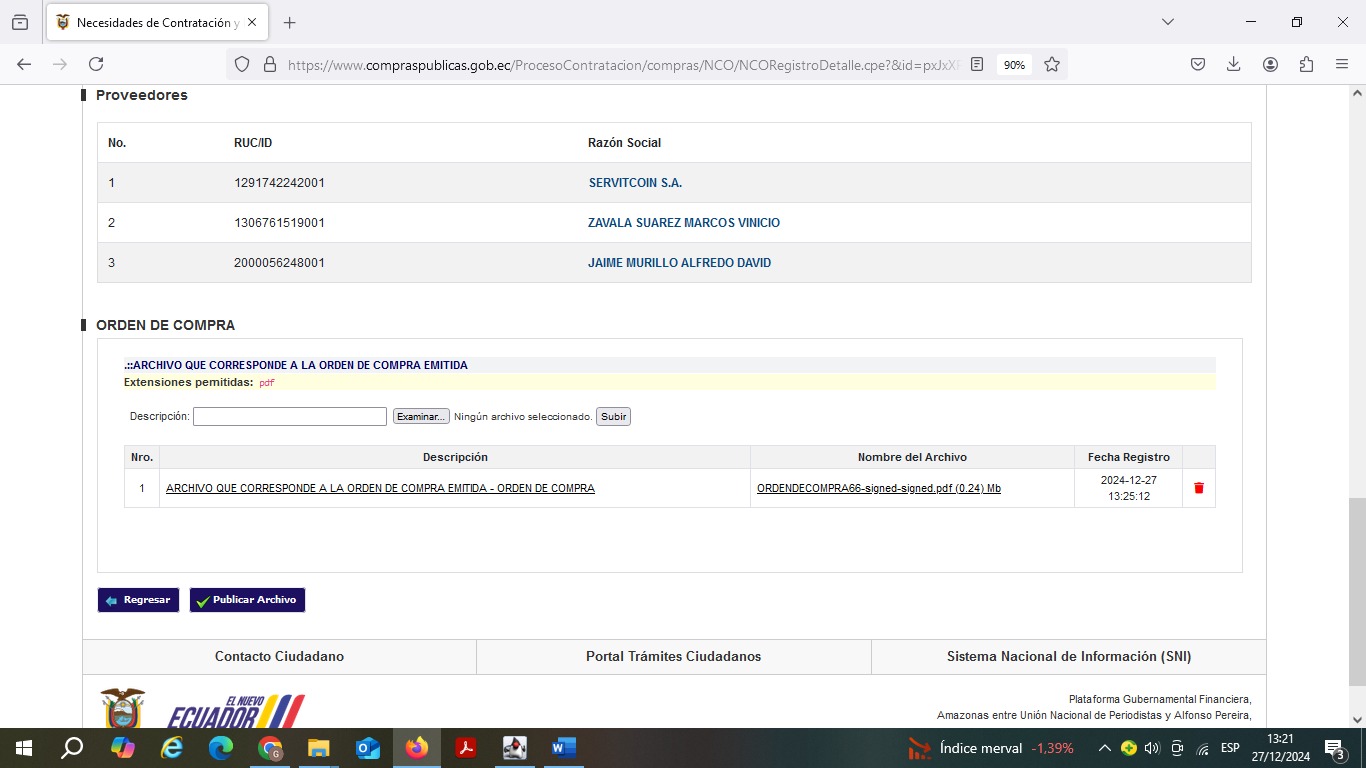Click the Regresar button

138,600
